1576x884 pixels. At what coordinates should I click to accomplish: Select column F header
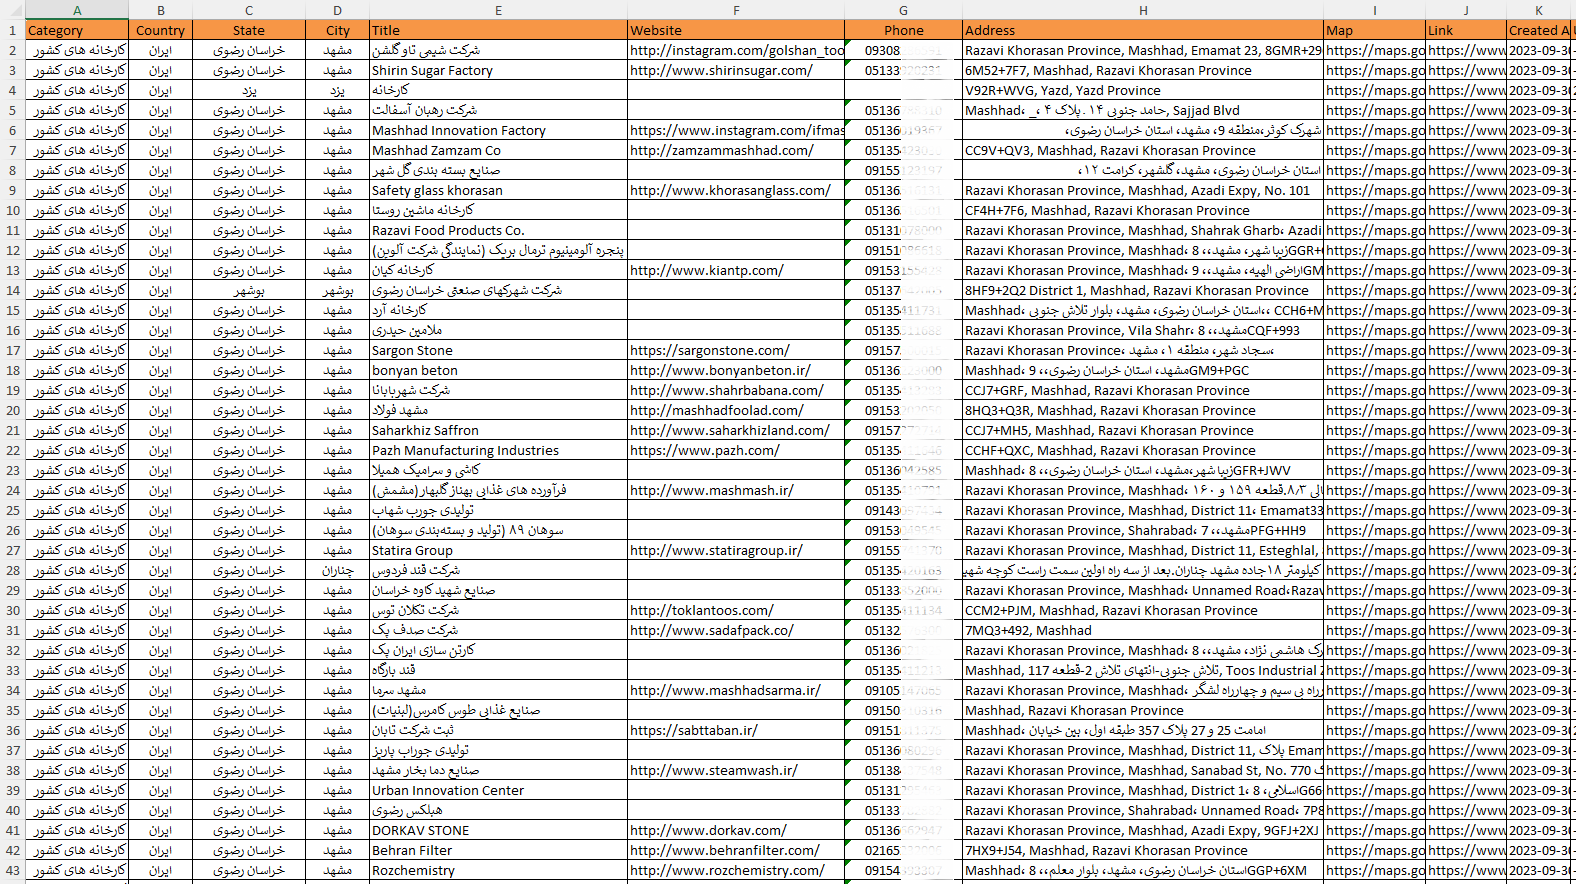pyautogui.click(x=736, y=10)
